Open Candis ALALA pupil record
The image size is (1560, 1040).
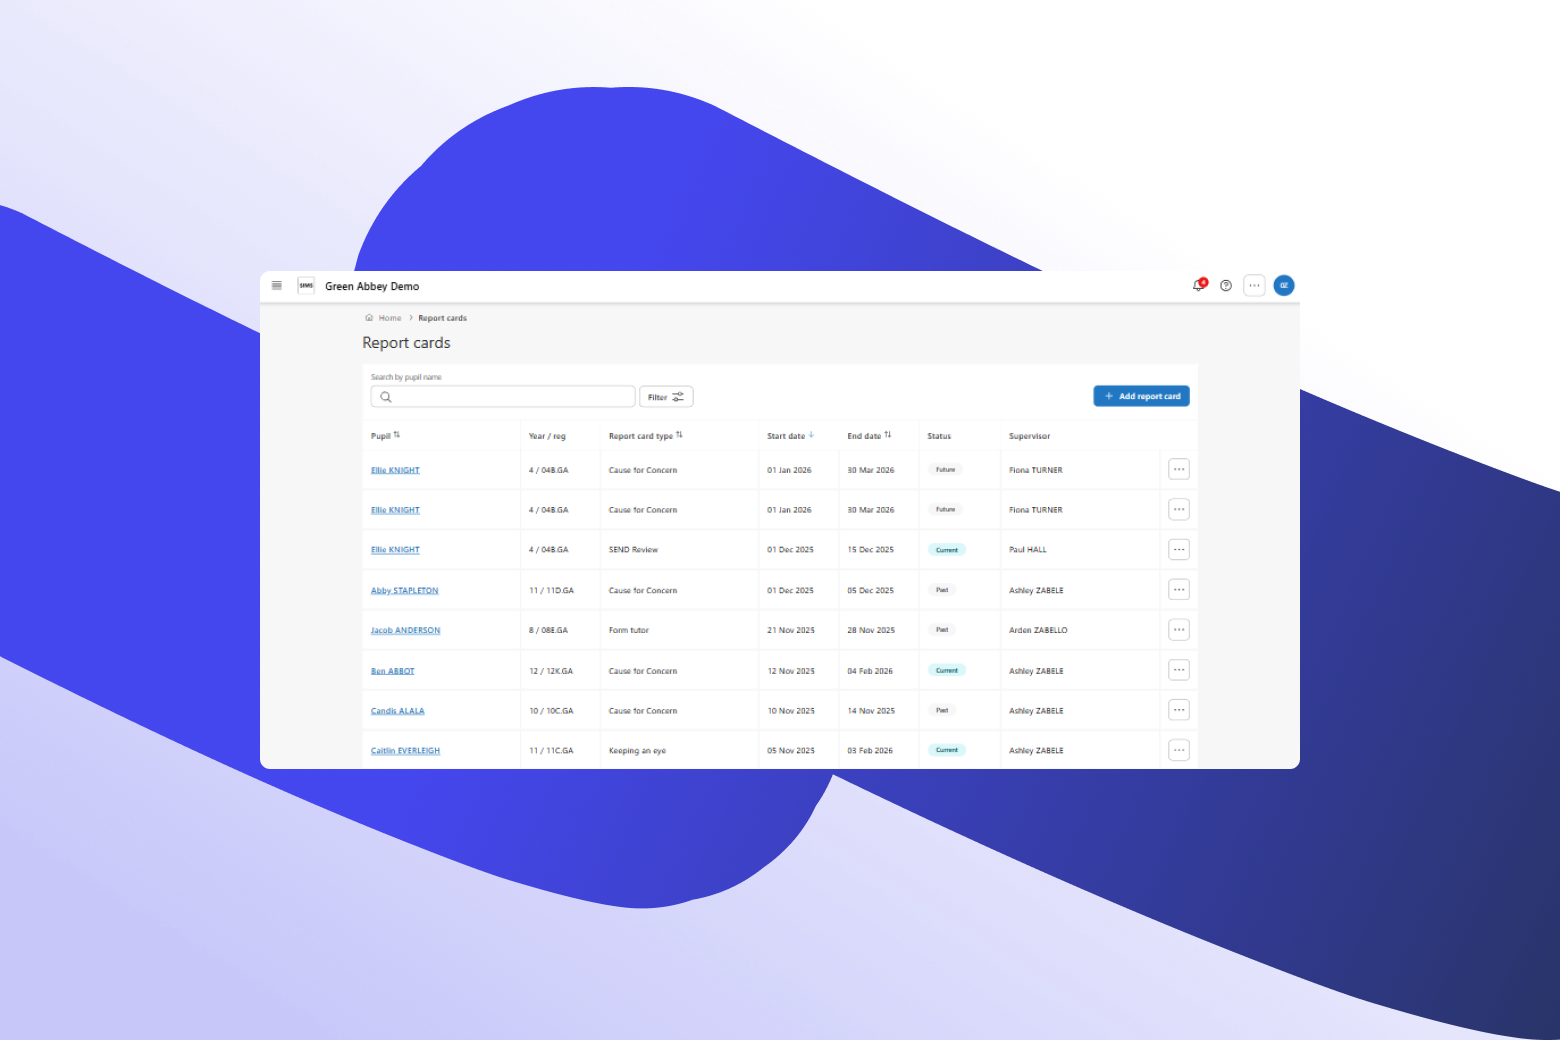coord(397,711)
